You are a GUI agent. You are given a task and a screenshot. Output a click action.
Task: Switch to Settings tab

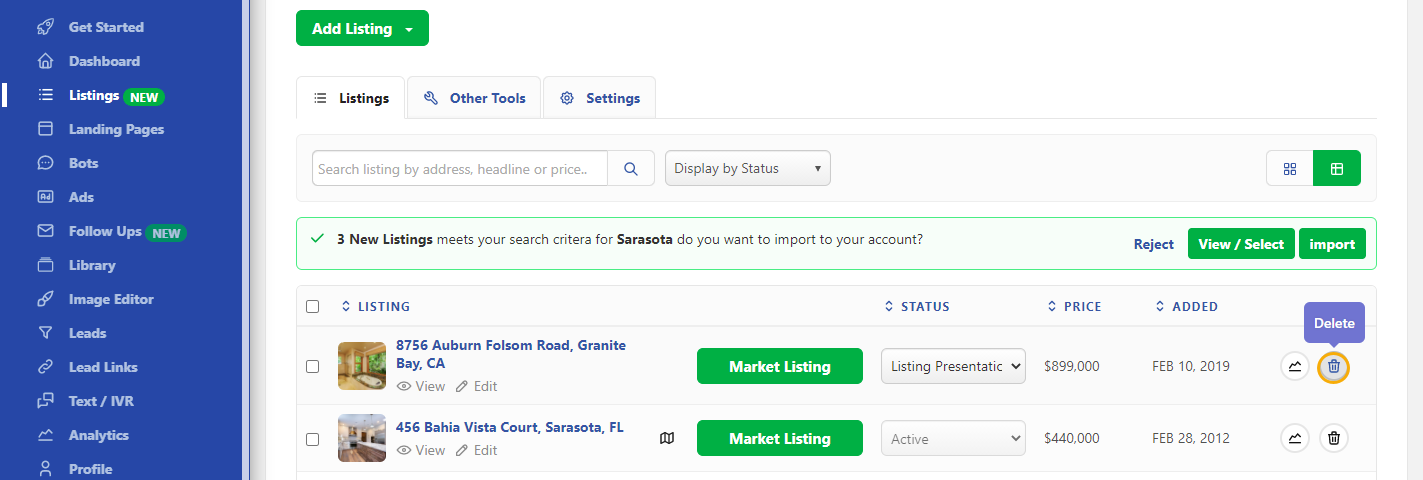[599, 98]
